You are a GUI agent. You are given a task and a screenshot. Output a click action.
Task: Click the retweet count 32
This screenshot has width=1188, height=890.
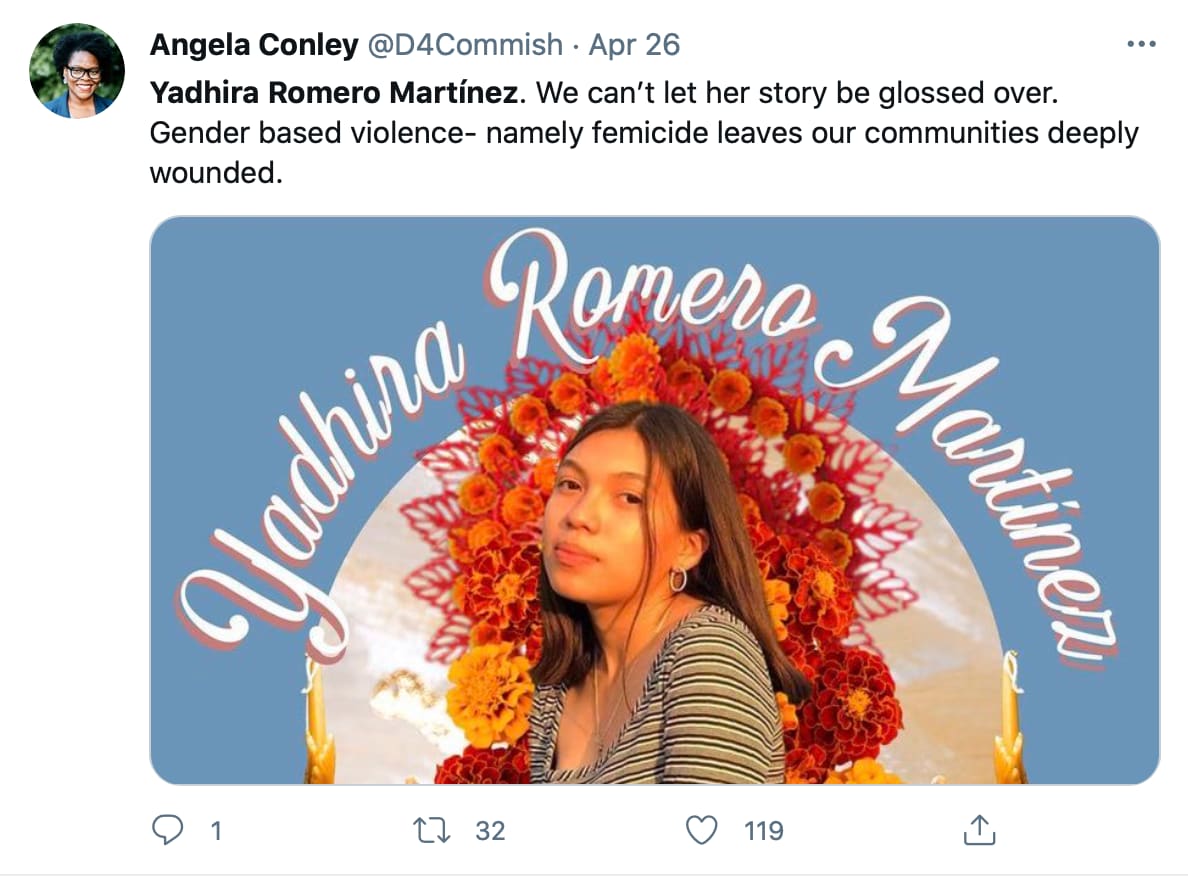pos(490,831)
